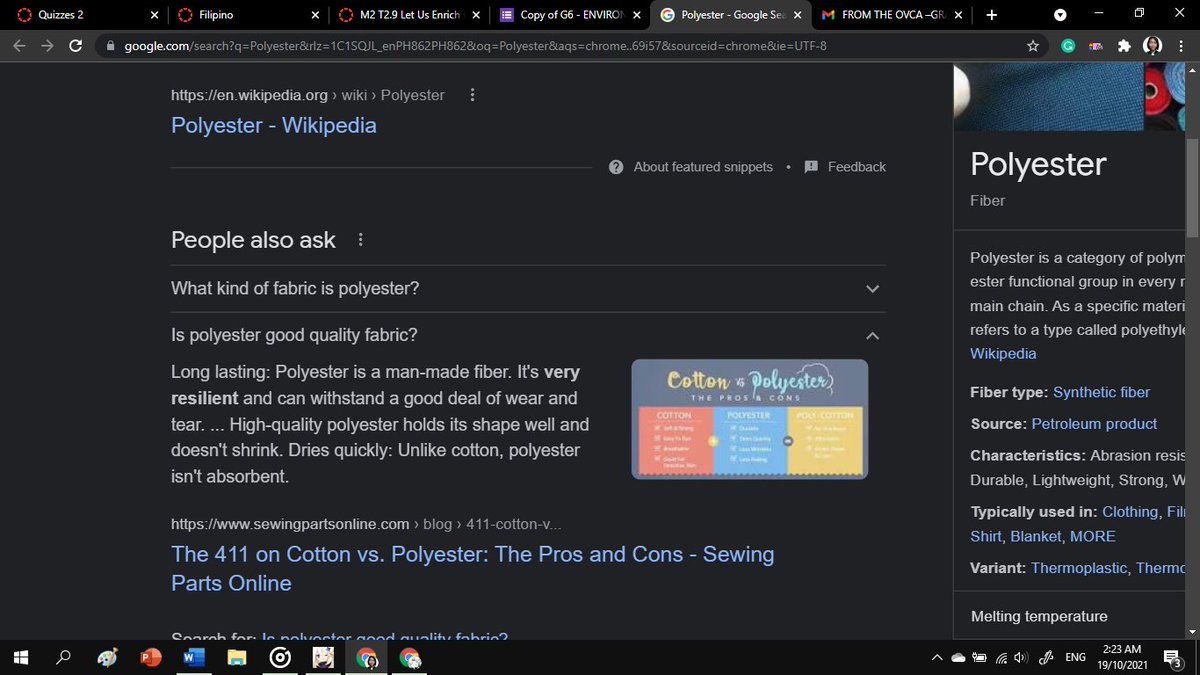The image size is (1200, 675).
Task: Click the Cotton vs Polyester infographic thumbnail
Action: (x=750, y=420)
